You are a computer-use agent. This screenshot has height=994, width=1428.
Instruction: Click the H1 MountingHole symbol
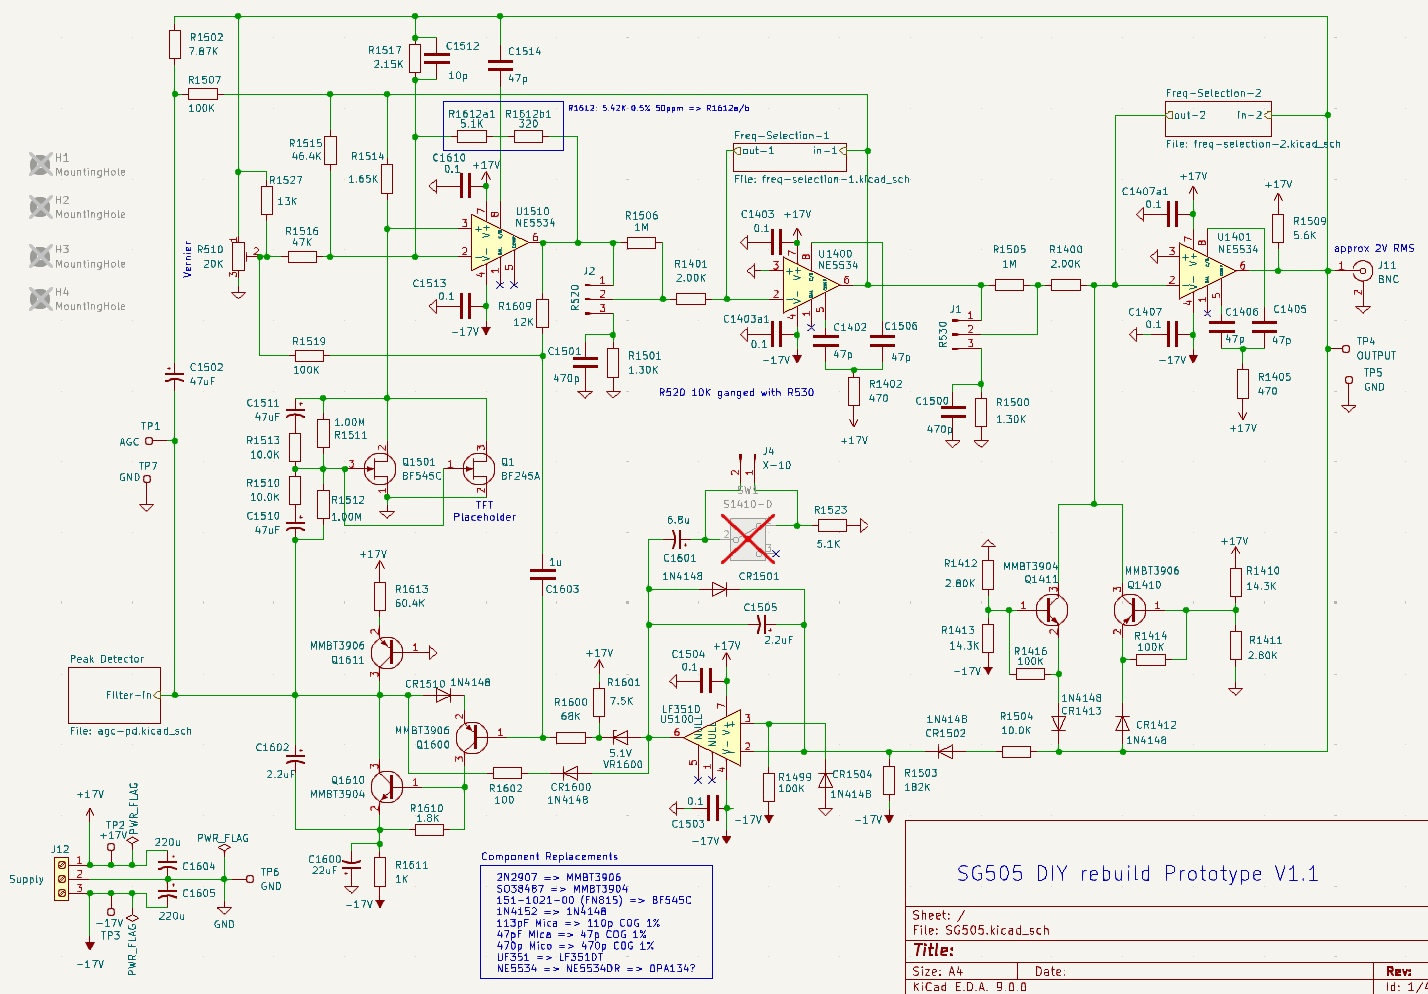point(40,163)
